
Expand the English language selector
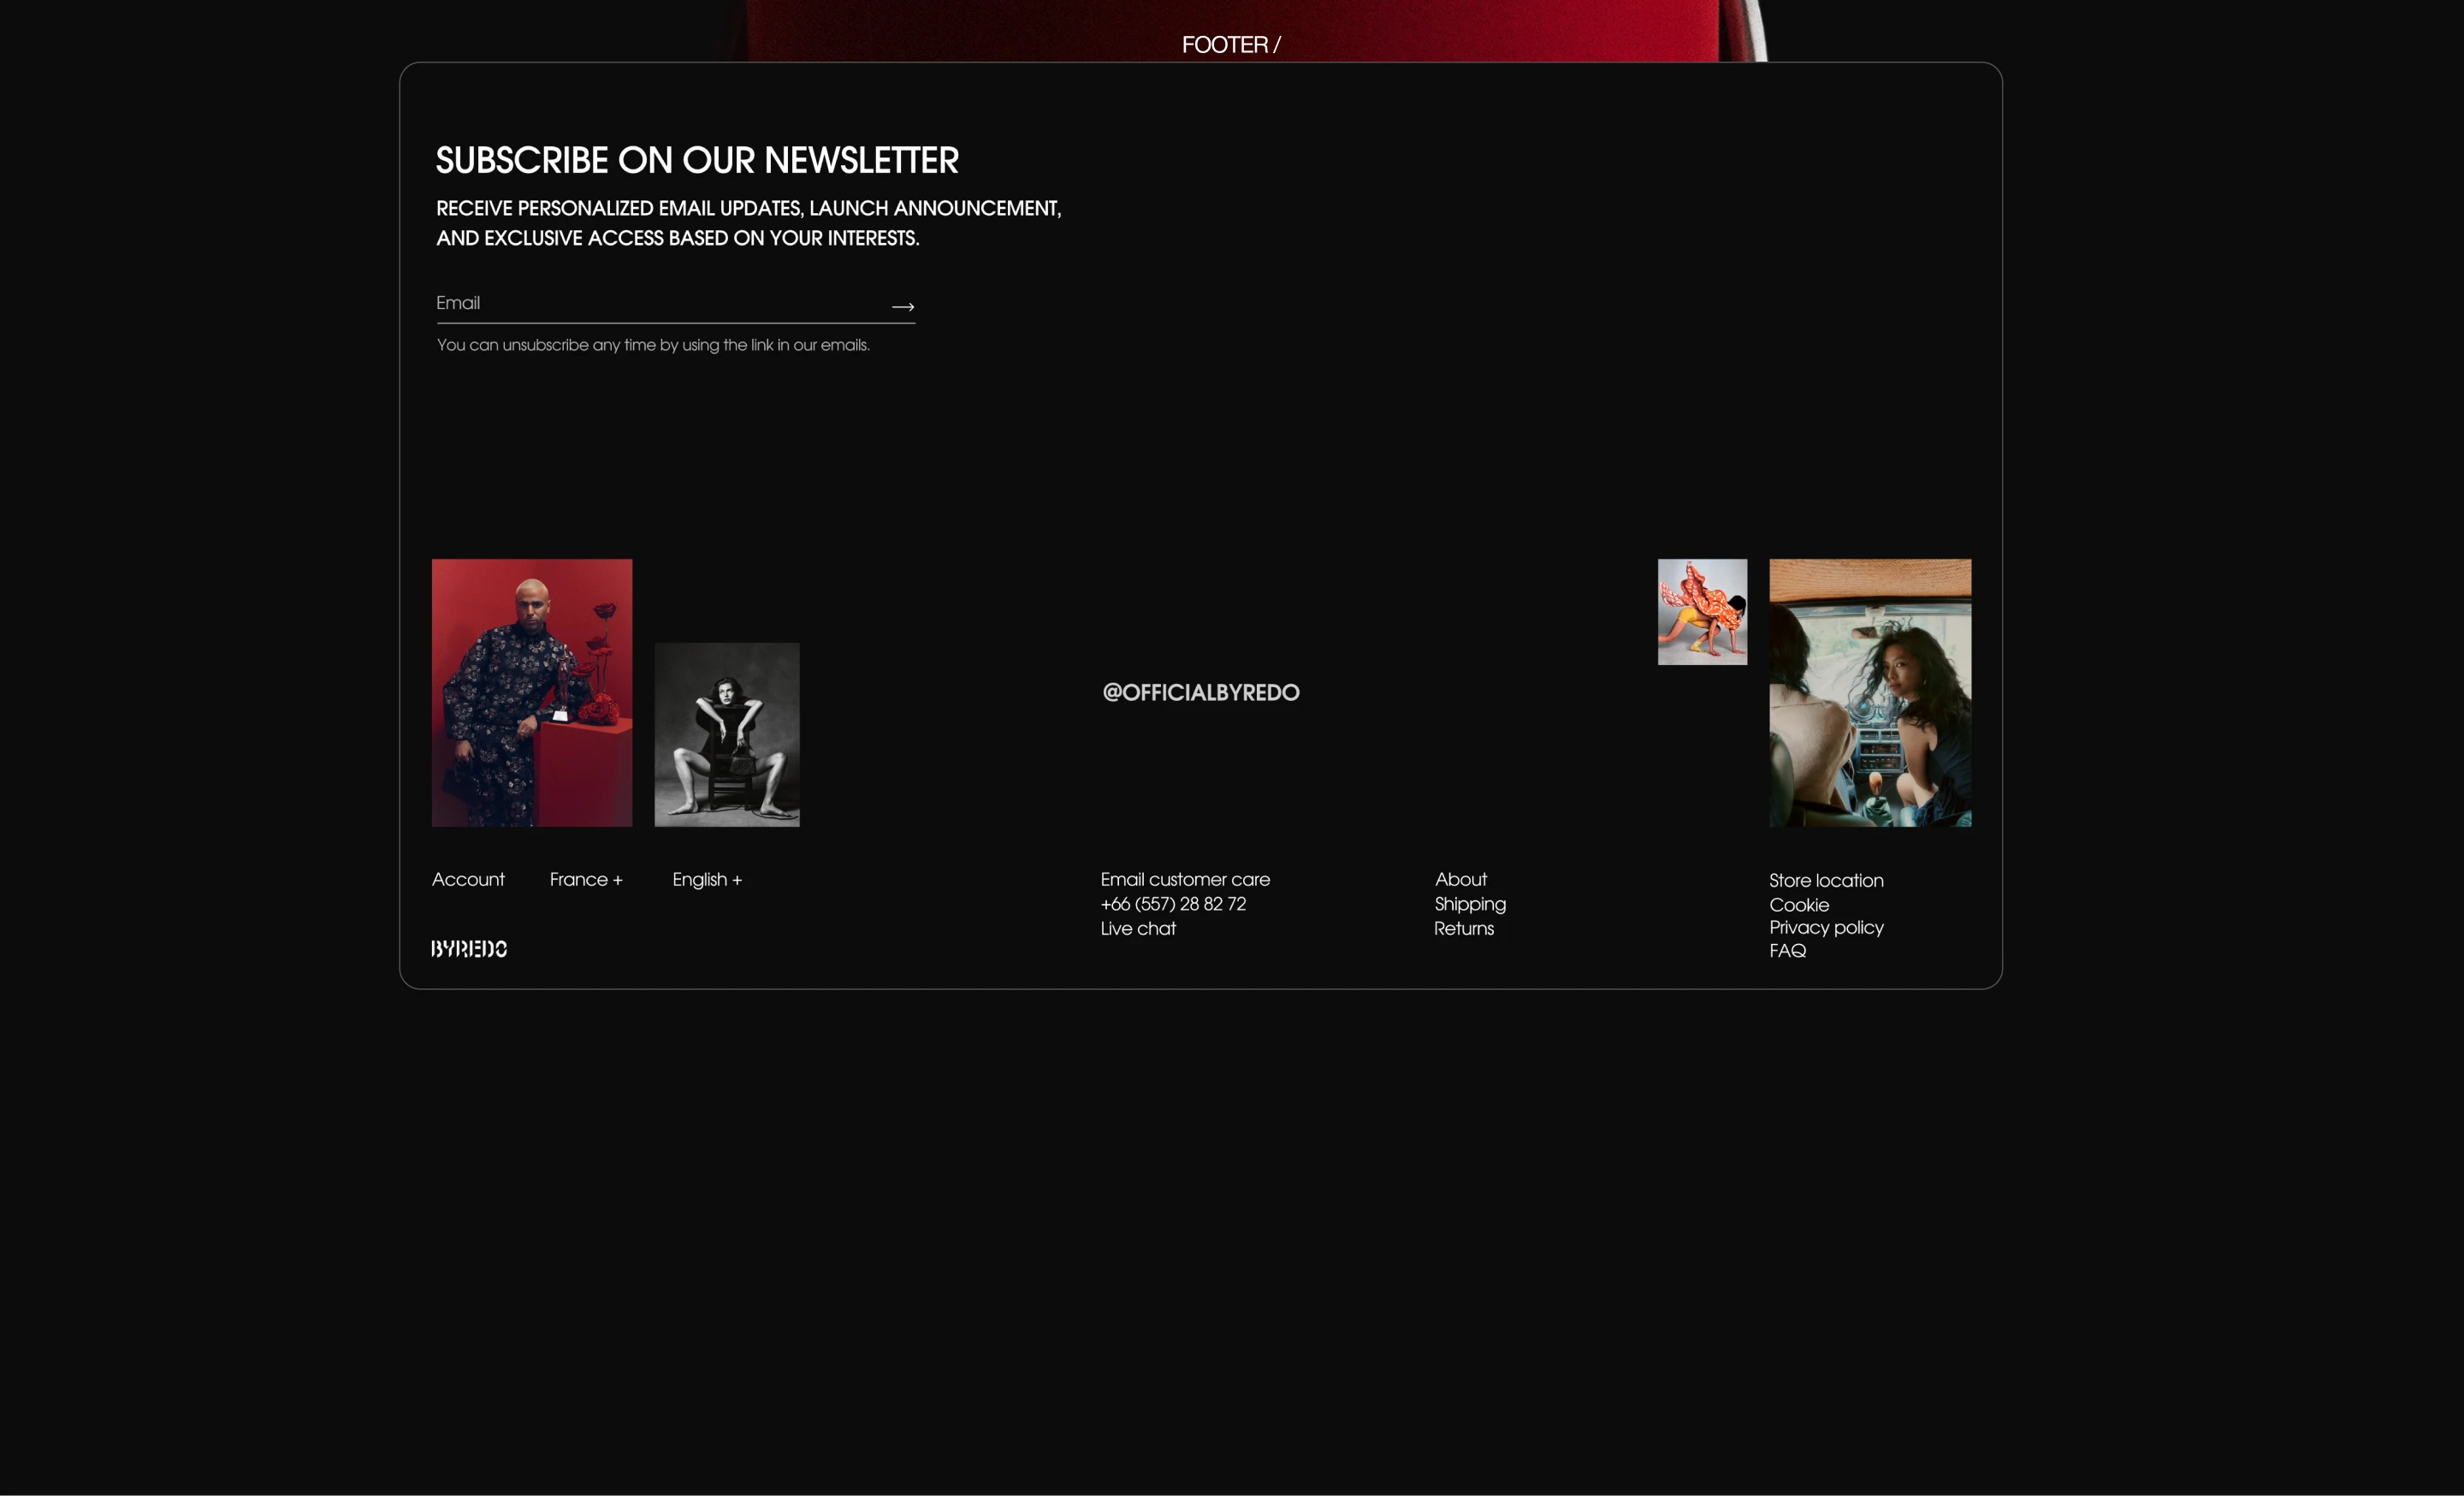tap(707, 879)
